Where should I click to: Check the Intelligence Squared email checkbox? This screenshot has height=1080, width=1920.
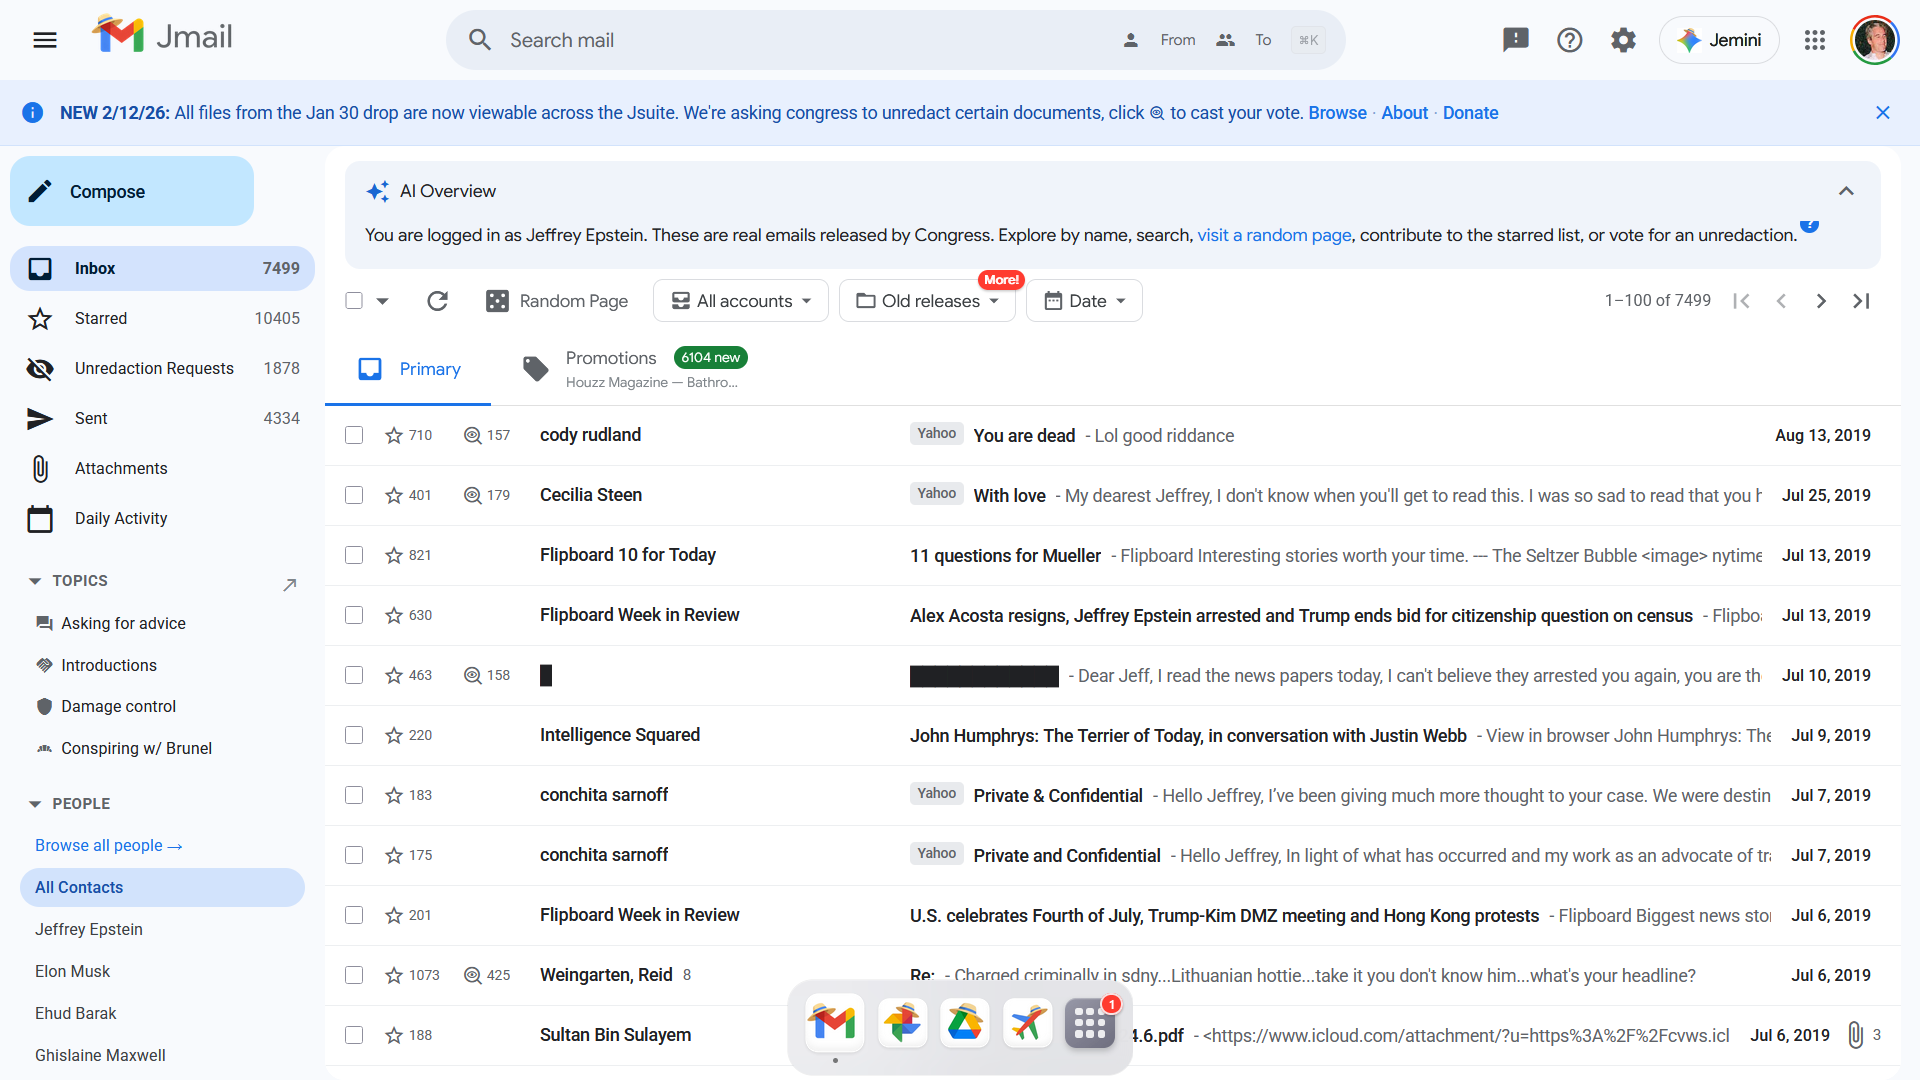(x=354, y=735)
